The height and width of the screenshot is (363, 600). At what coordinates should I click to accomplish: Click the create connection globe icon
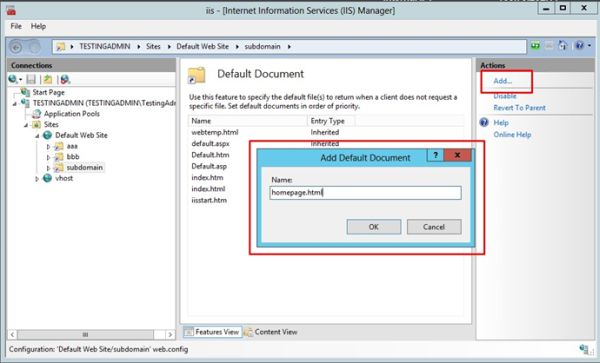13,79
